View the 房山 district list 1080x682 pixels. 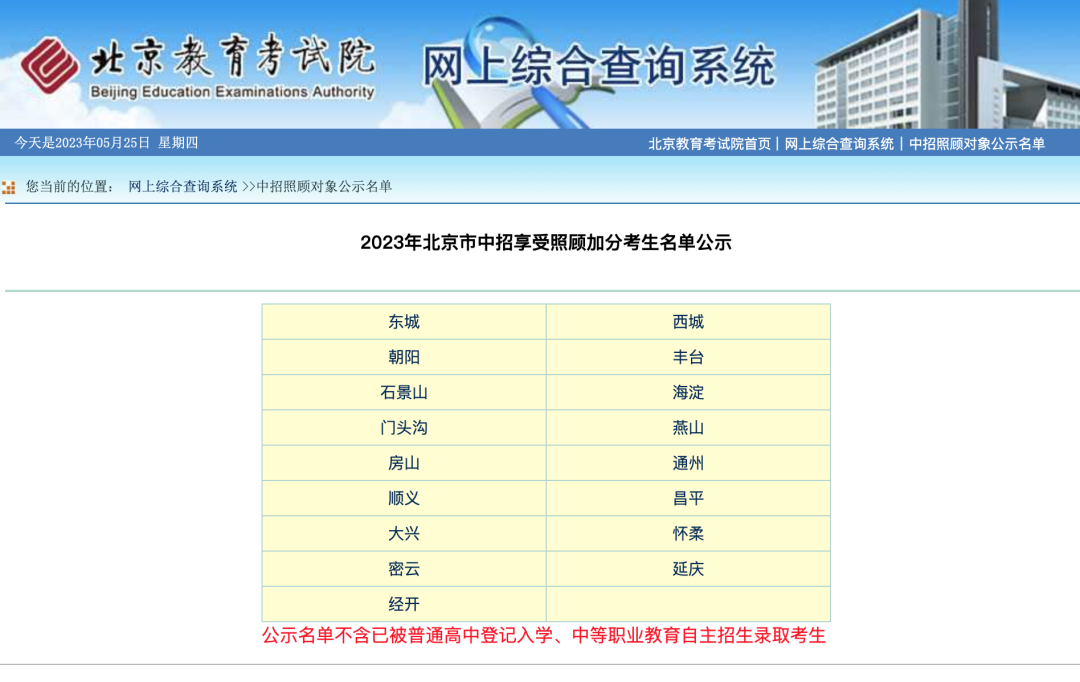404,463
